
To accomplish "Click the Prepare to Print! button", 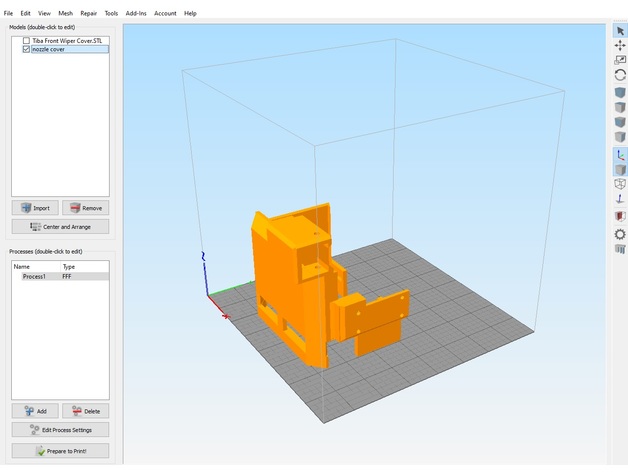I will click(x=60, y=451).
